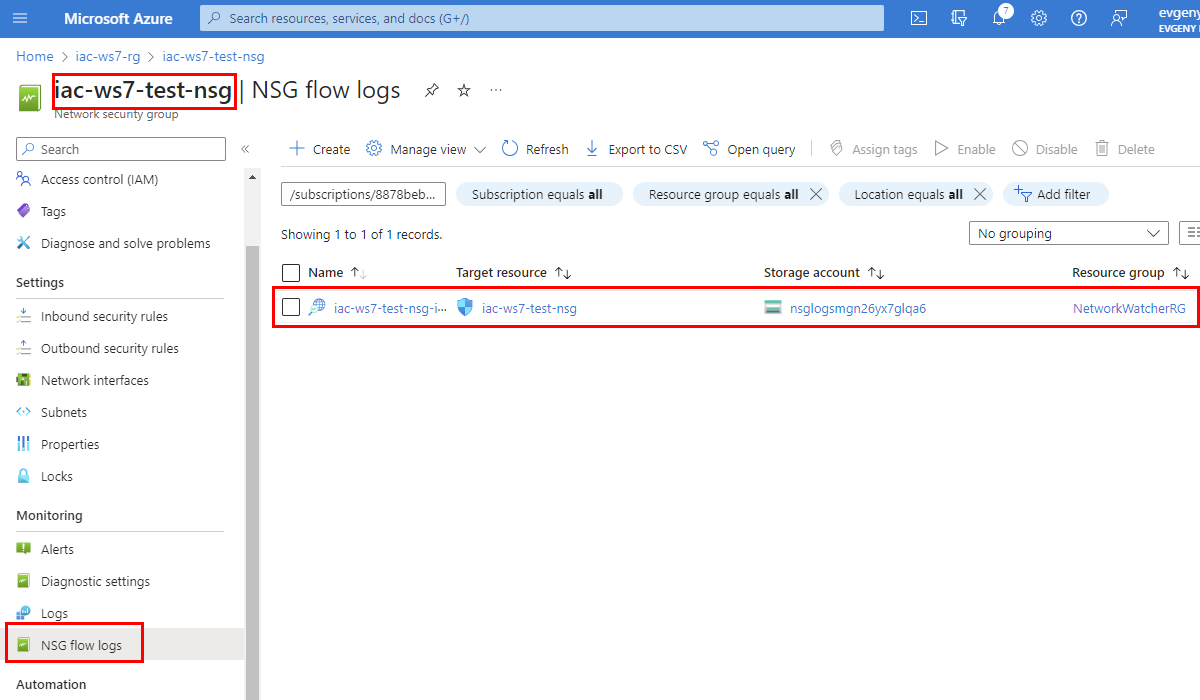Expand the Manage view dropdown
This screenshot has width=1200, height=700.
(x=426, y=149)
